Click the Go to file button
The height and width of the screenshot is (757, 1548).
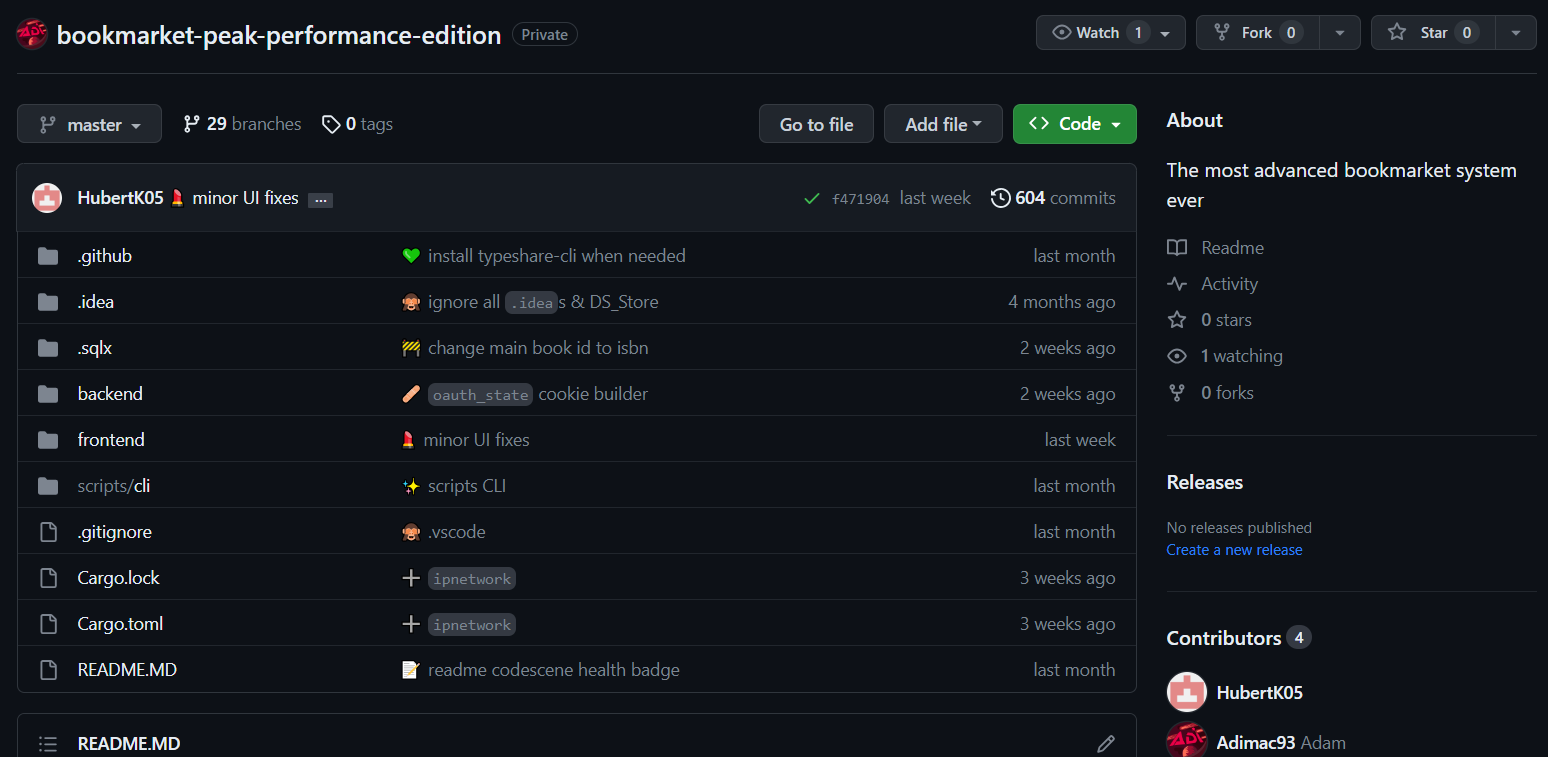point(816,124)
